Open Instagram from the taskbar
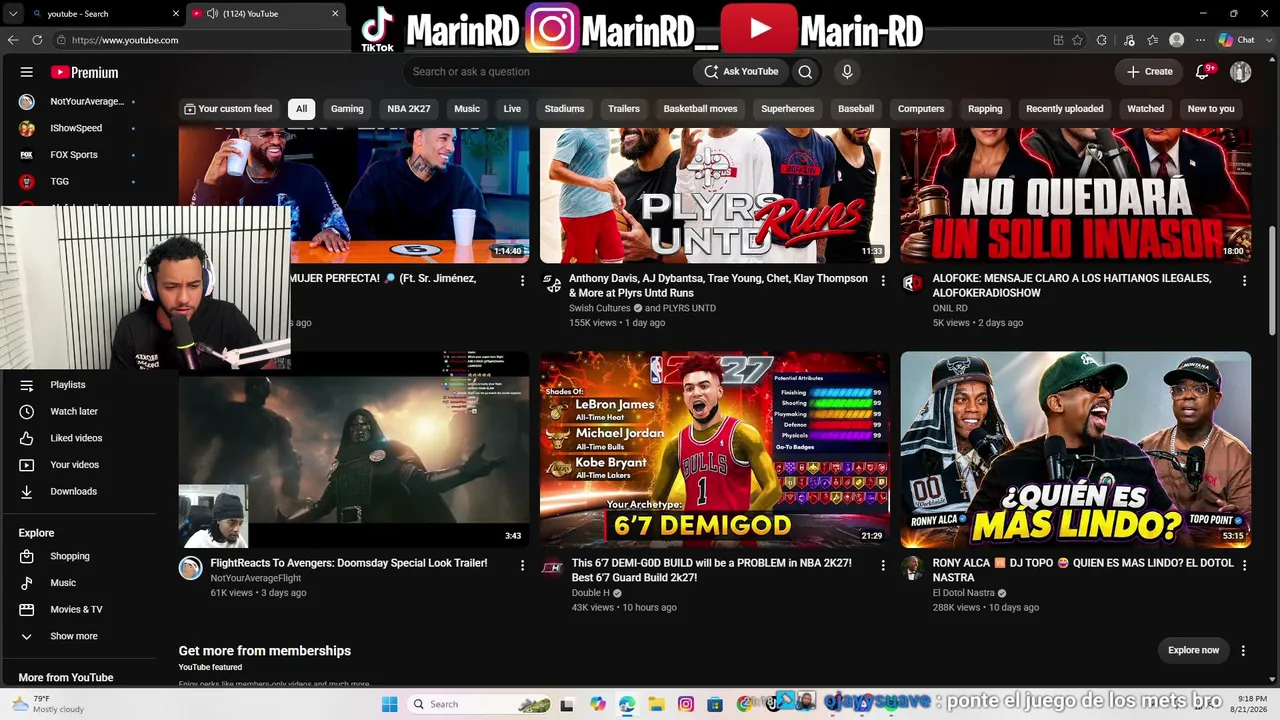 685,704
